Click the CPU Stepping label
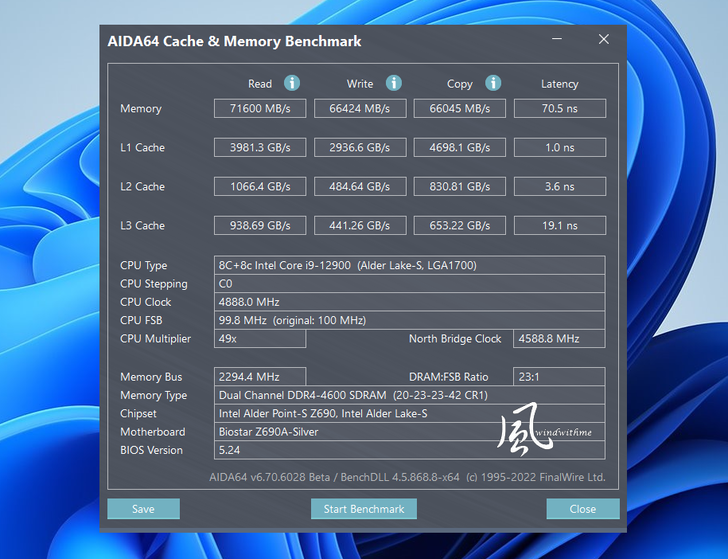This screenshot has height=559, width=728. 154,284
